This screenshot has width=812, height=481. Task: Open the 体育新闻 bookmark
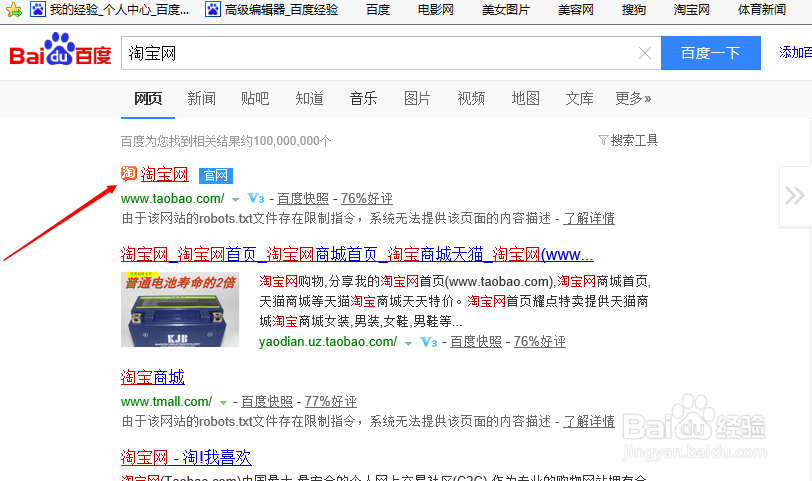[762, 9]
